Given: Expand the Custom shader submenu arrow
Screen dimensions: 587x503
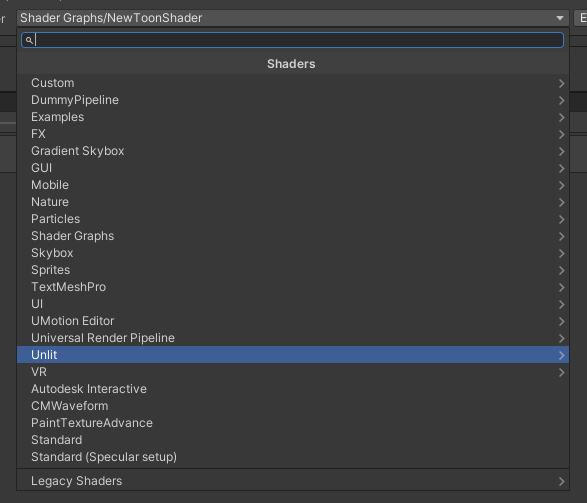Looking at the screenshot, I should coord(561,83).
